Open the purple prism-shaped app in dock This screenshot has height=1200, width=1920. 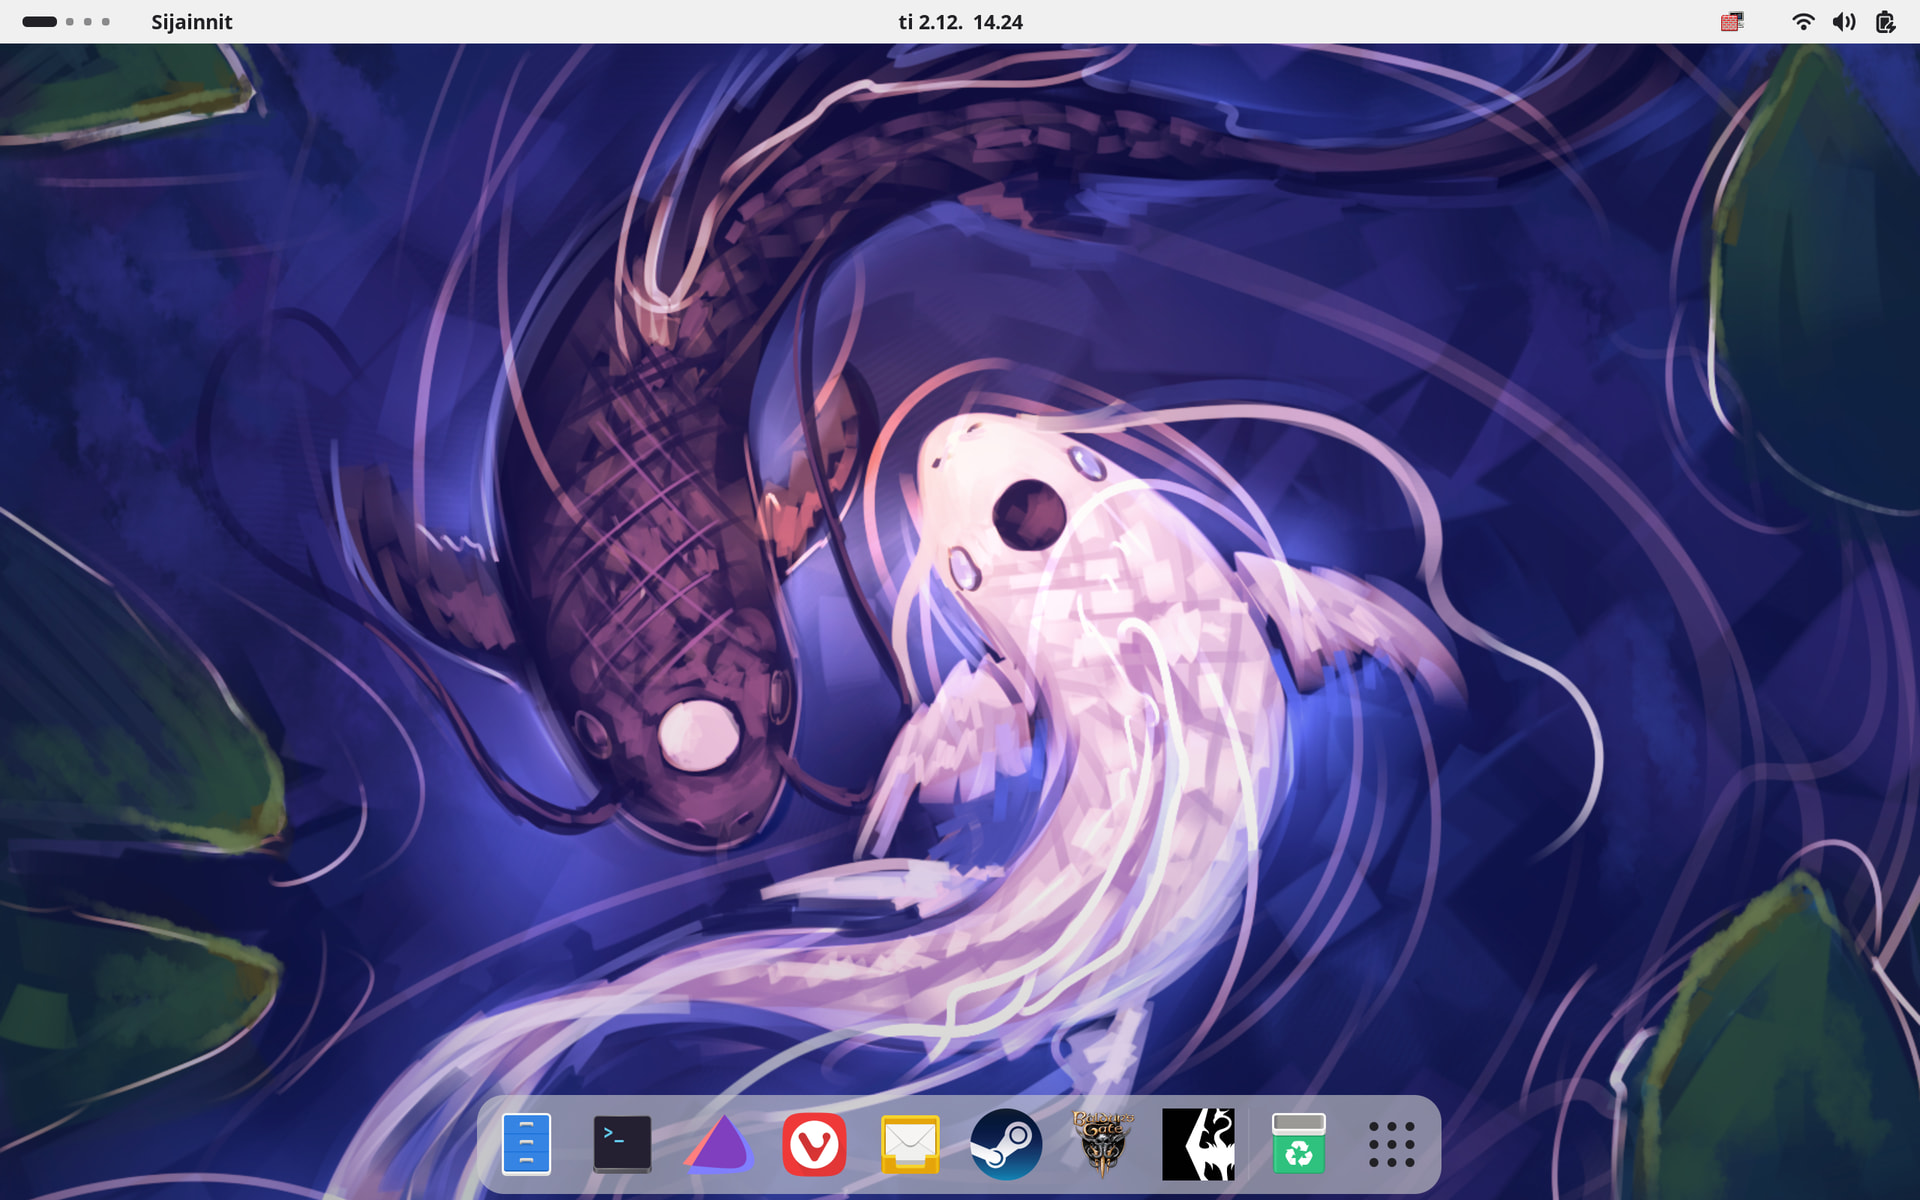click(x=718, y=1143)
